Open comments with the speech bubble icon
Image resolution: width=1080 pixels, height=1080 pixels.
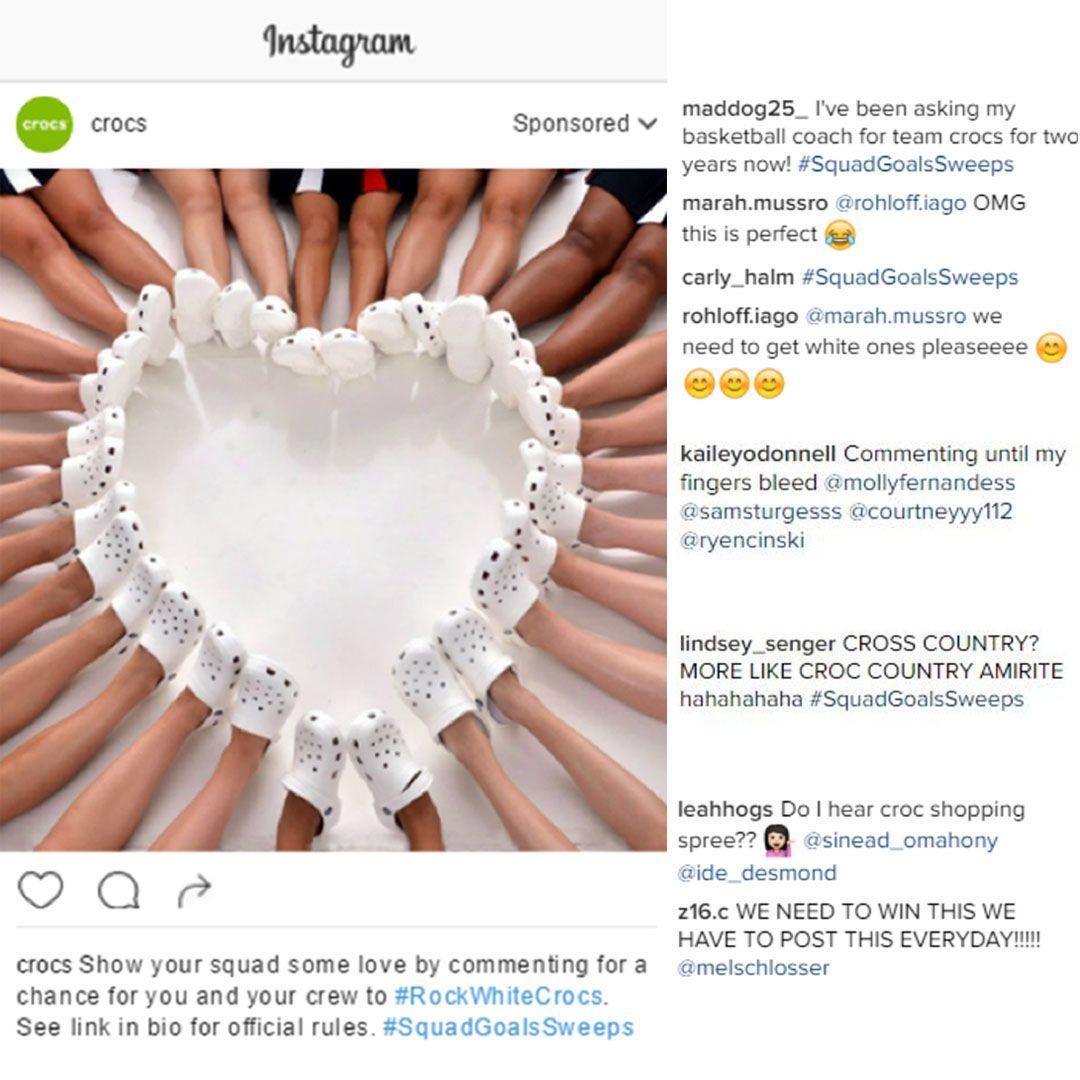118,890
